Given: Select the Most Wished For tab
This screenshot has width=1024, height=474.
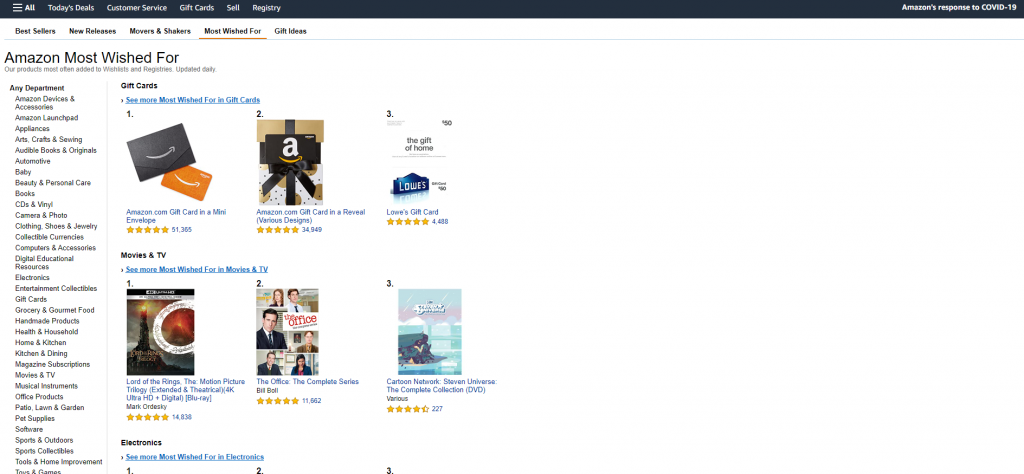Looking at the screenshot, I should tap(232, 31).
